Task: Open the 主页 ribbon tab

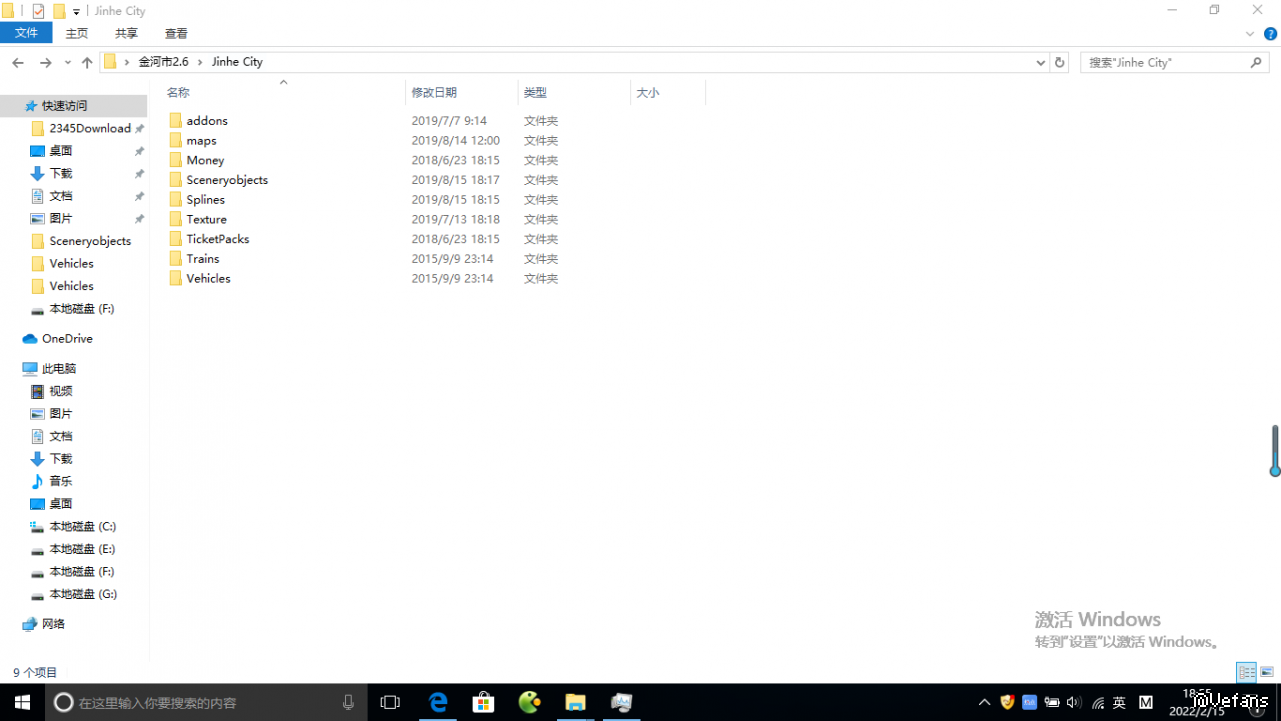Action: 77,33
